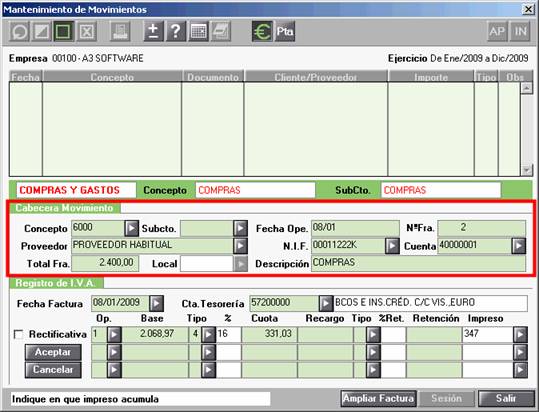Close the Mantenimiento de Movimientos window
539x412 pixels.
tap(528, 9)
